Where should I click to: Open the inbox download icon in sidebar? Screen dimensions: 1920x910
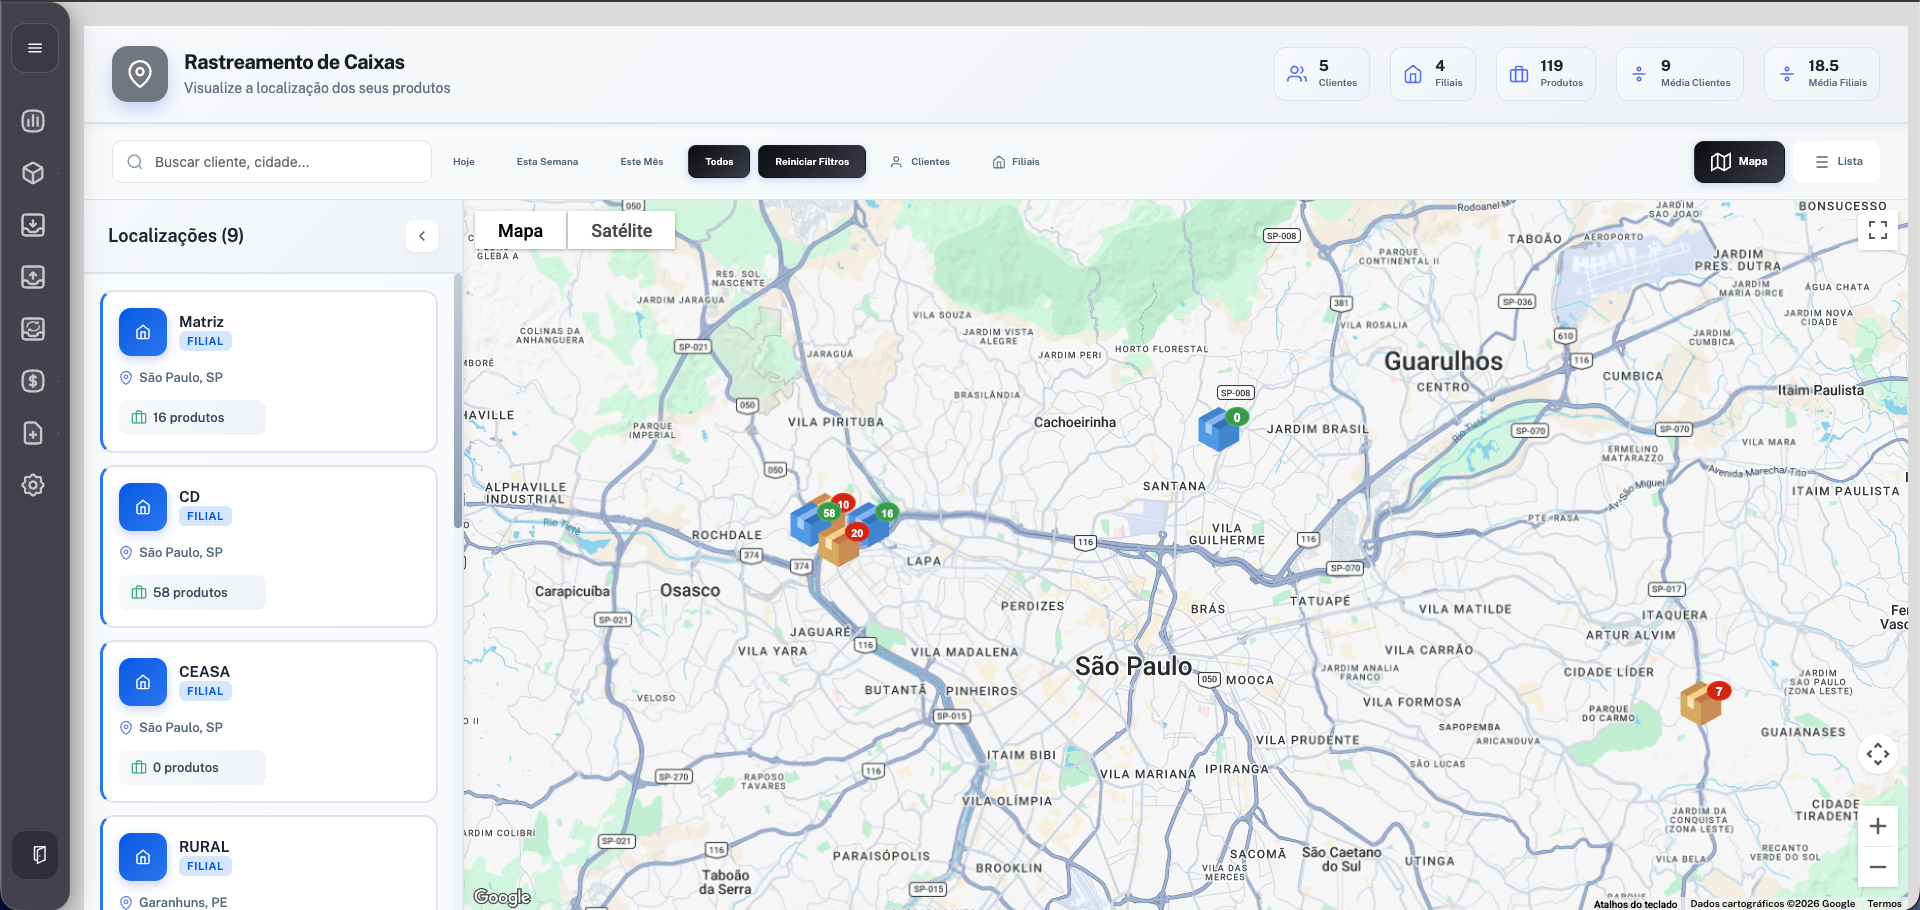[x=33, y=225]
